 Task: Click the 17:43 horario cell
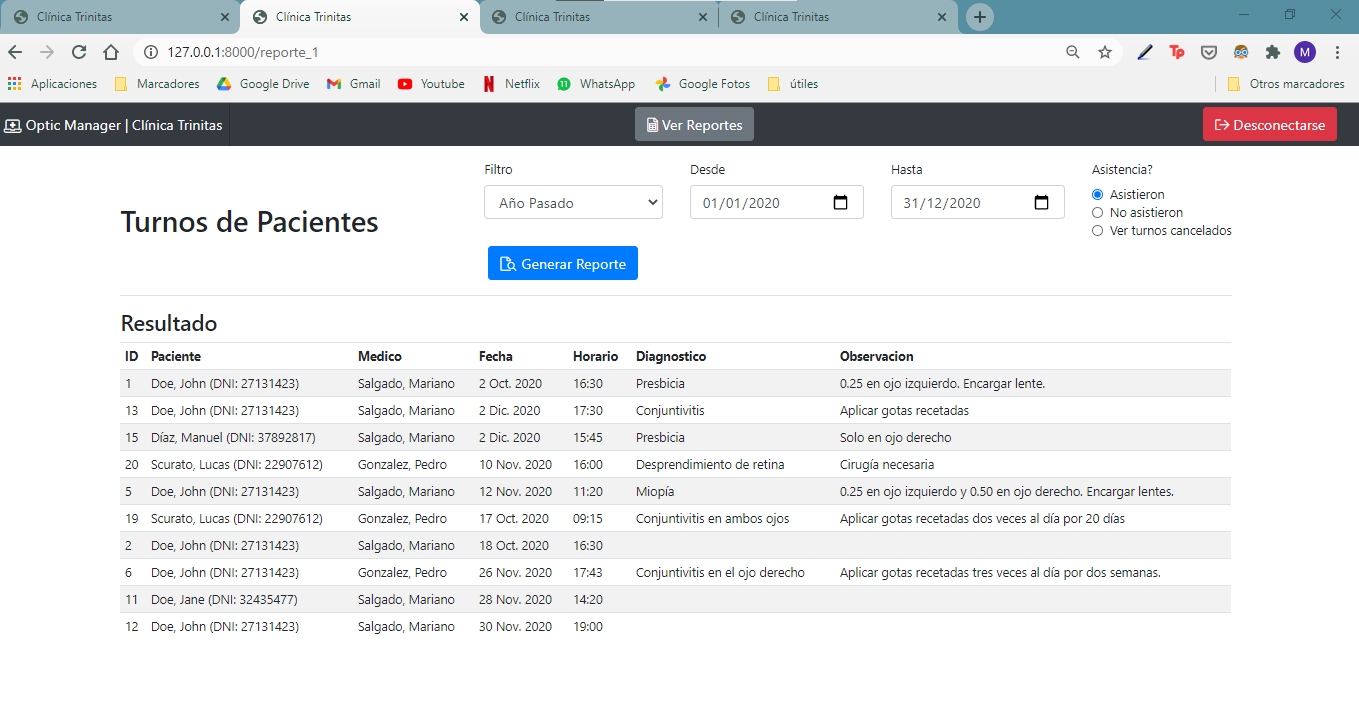[x=588, y=572]
